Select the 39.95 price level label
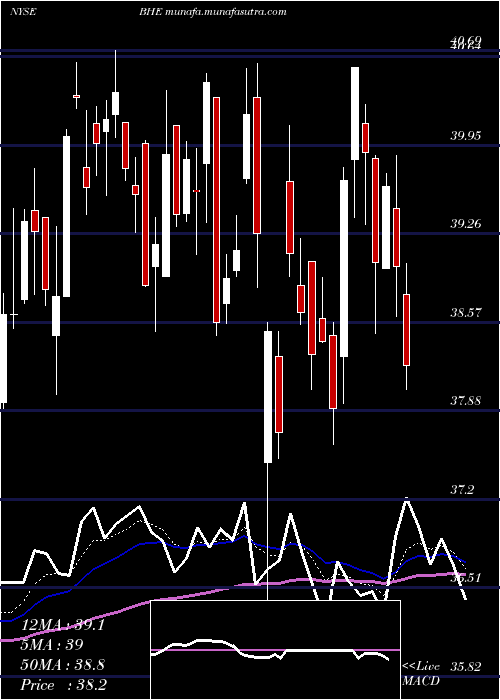Image resolution: width=500 pixels, height=700 pixels. click(466, 135)
